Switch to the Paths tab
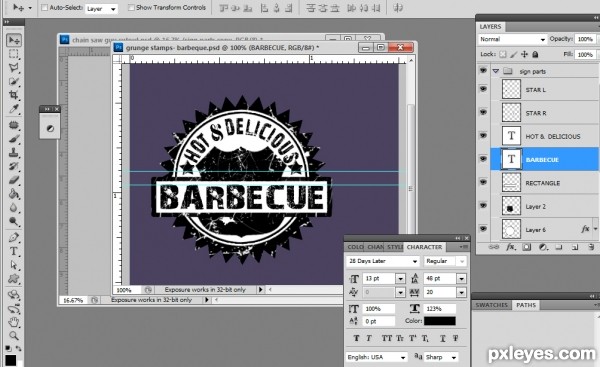Viewport: 600px width, 367px height. (x=526, y=305)
